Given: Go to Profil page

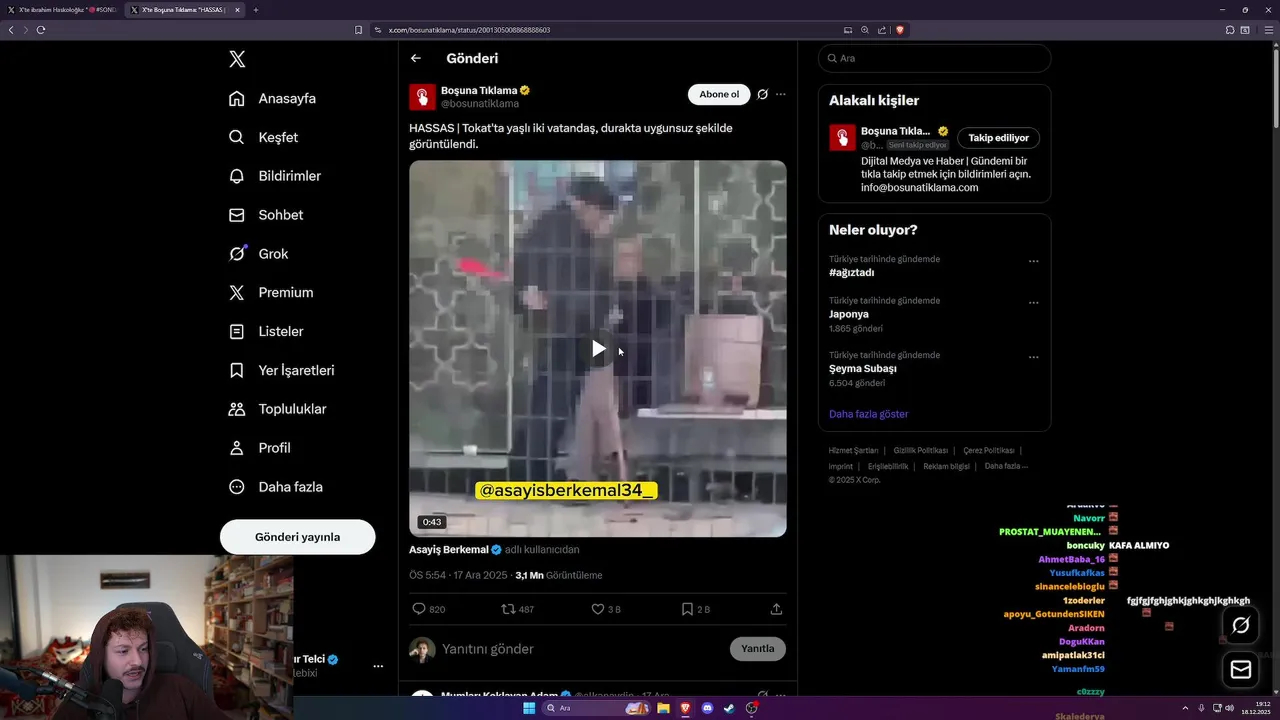Looking at the screenshot, I should point(260,448).
